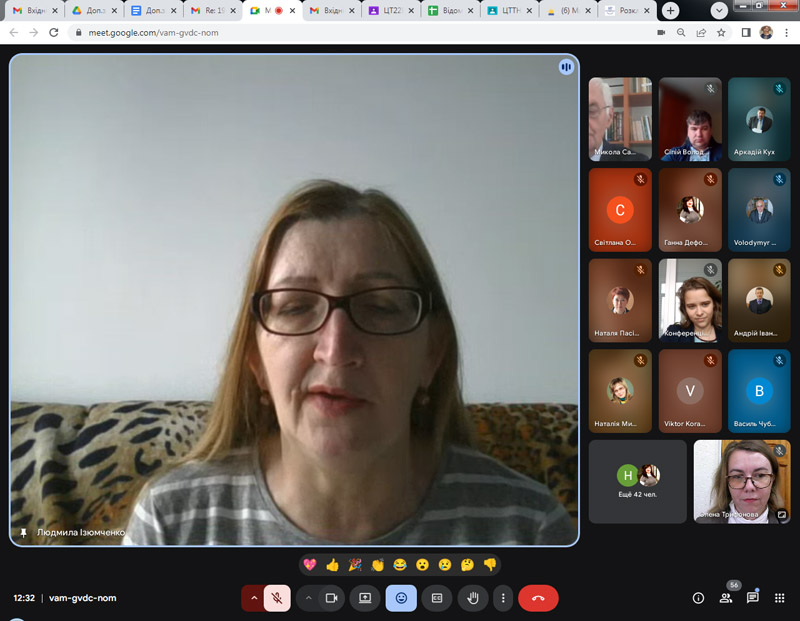Toggle the camera on or off

click(x=330, y=598)
